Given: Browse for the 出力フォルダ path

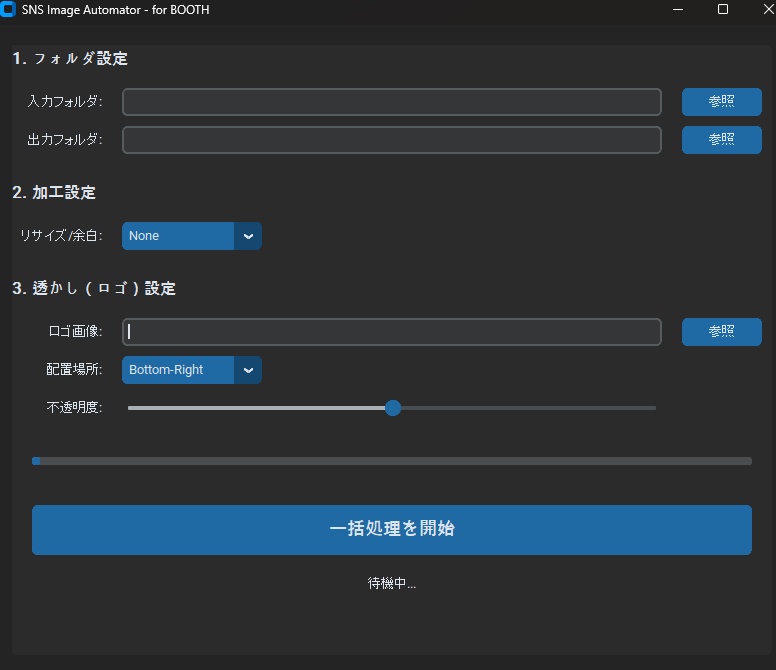Looking at the screenshot, I should tap(721, 140).
